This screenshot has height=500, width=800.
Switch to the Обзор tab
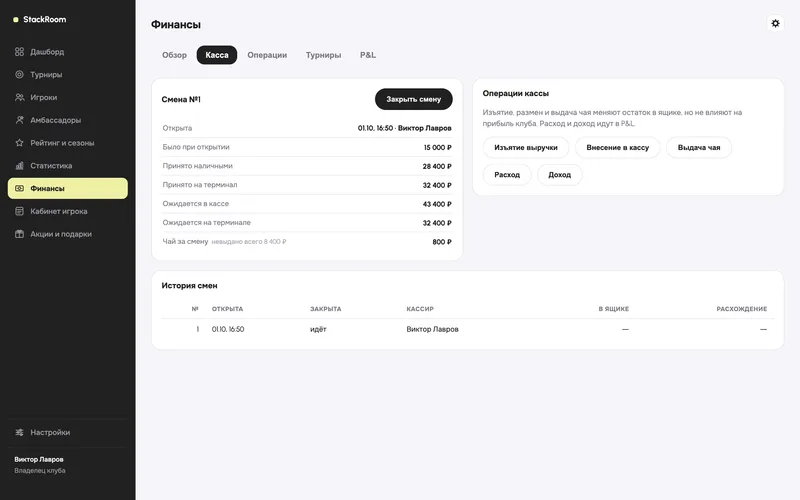pos(174,55)
